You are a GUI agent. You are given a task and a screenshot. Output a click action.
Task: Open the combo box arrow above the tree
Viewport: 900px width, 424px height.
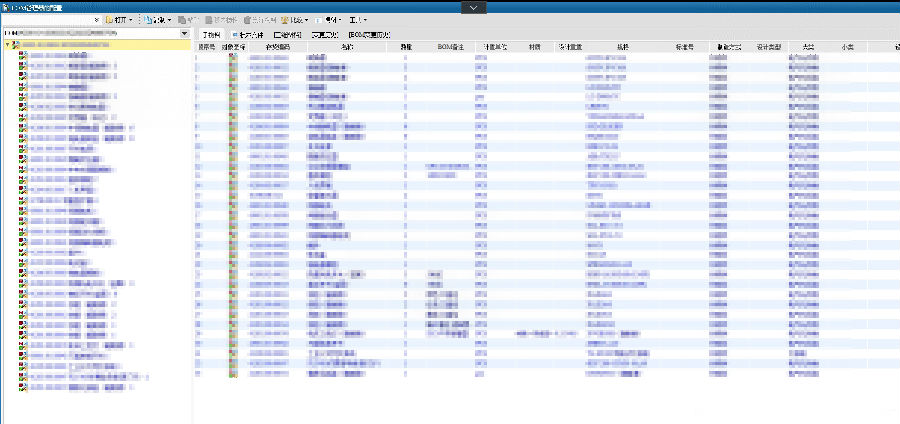pos(184,34)
